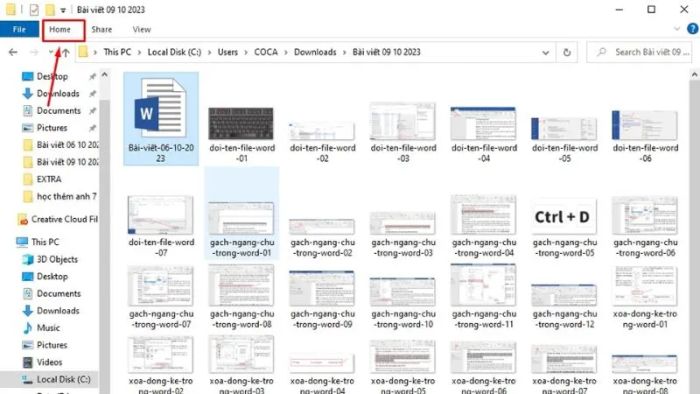
Task: Expand the address bar history dropdown
Action: pos(546,53)
